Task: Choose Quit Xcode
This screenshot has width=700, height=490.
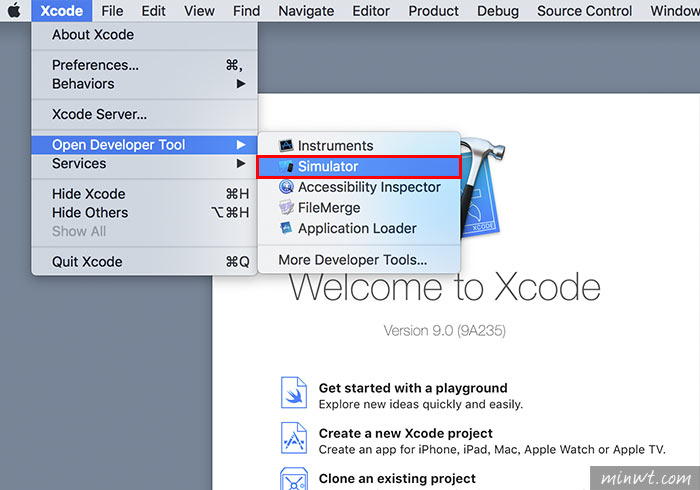Action: pos(144,262)
